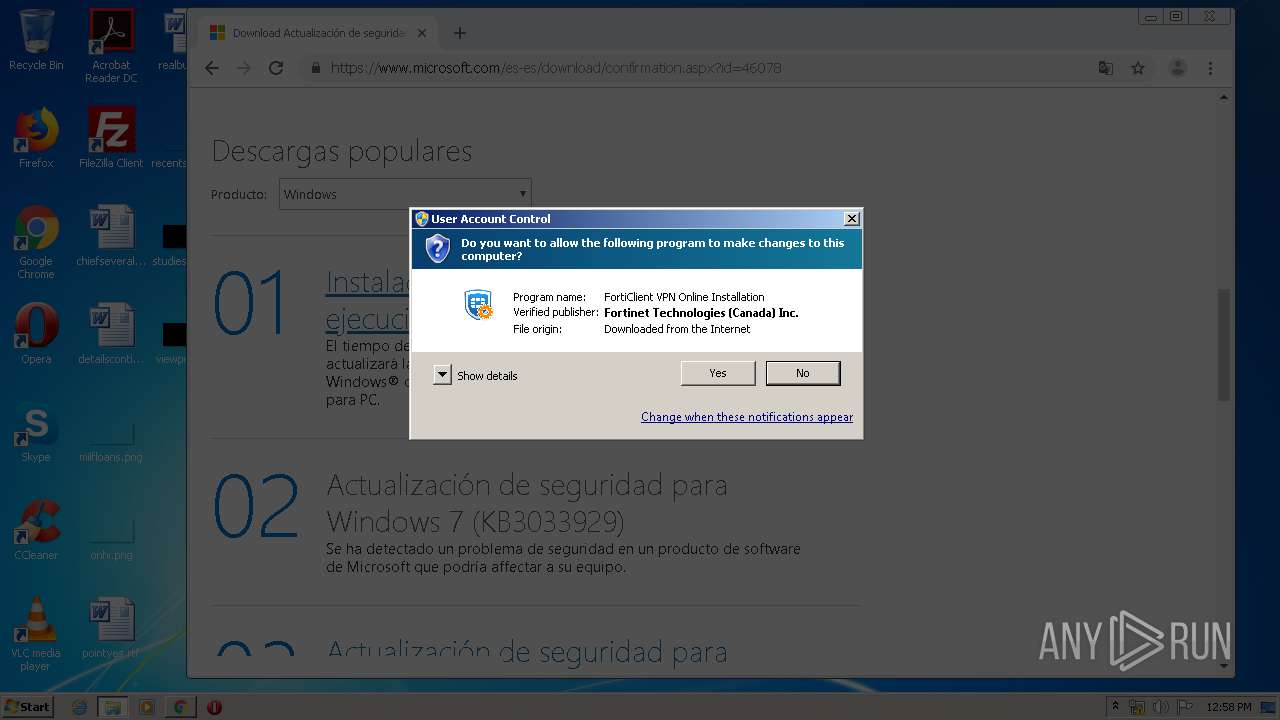The image size is (1280, 720).
Task: Click 'Fortinet Technologies (Canada) Inc.' publisher text
Action: 701,313
